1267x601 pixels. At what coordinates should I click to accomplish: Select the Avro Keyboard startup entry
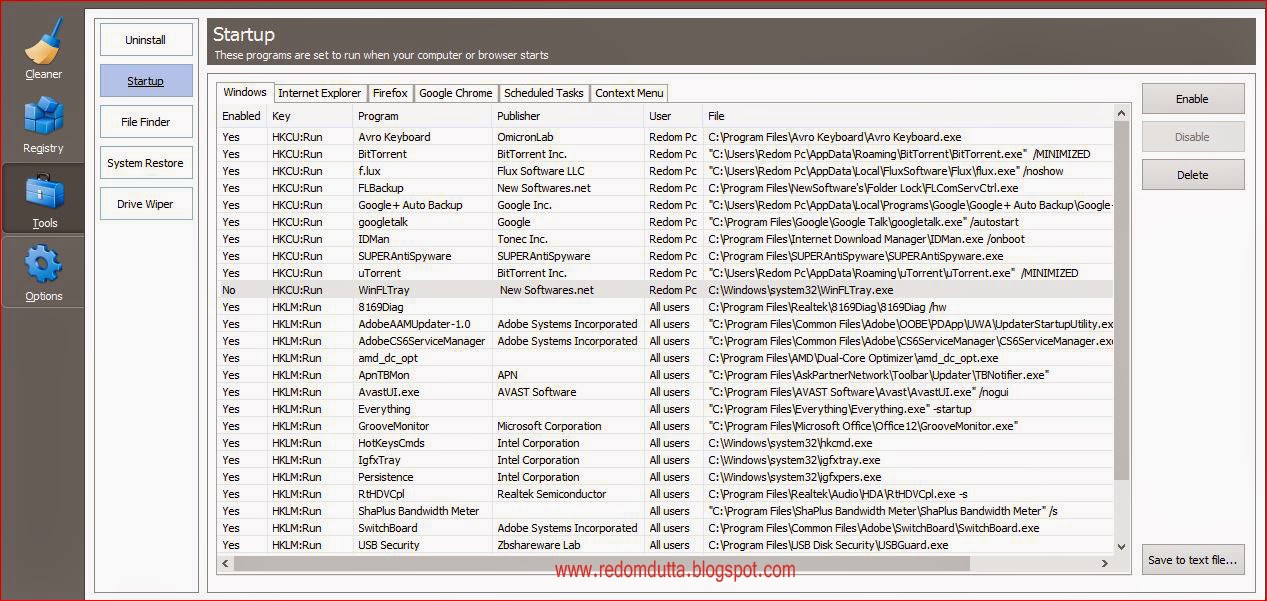click(x=666, y=137)
